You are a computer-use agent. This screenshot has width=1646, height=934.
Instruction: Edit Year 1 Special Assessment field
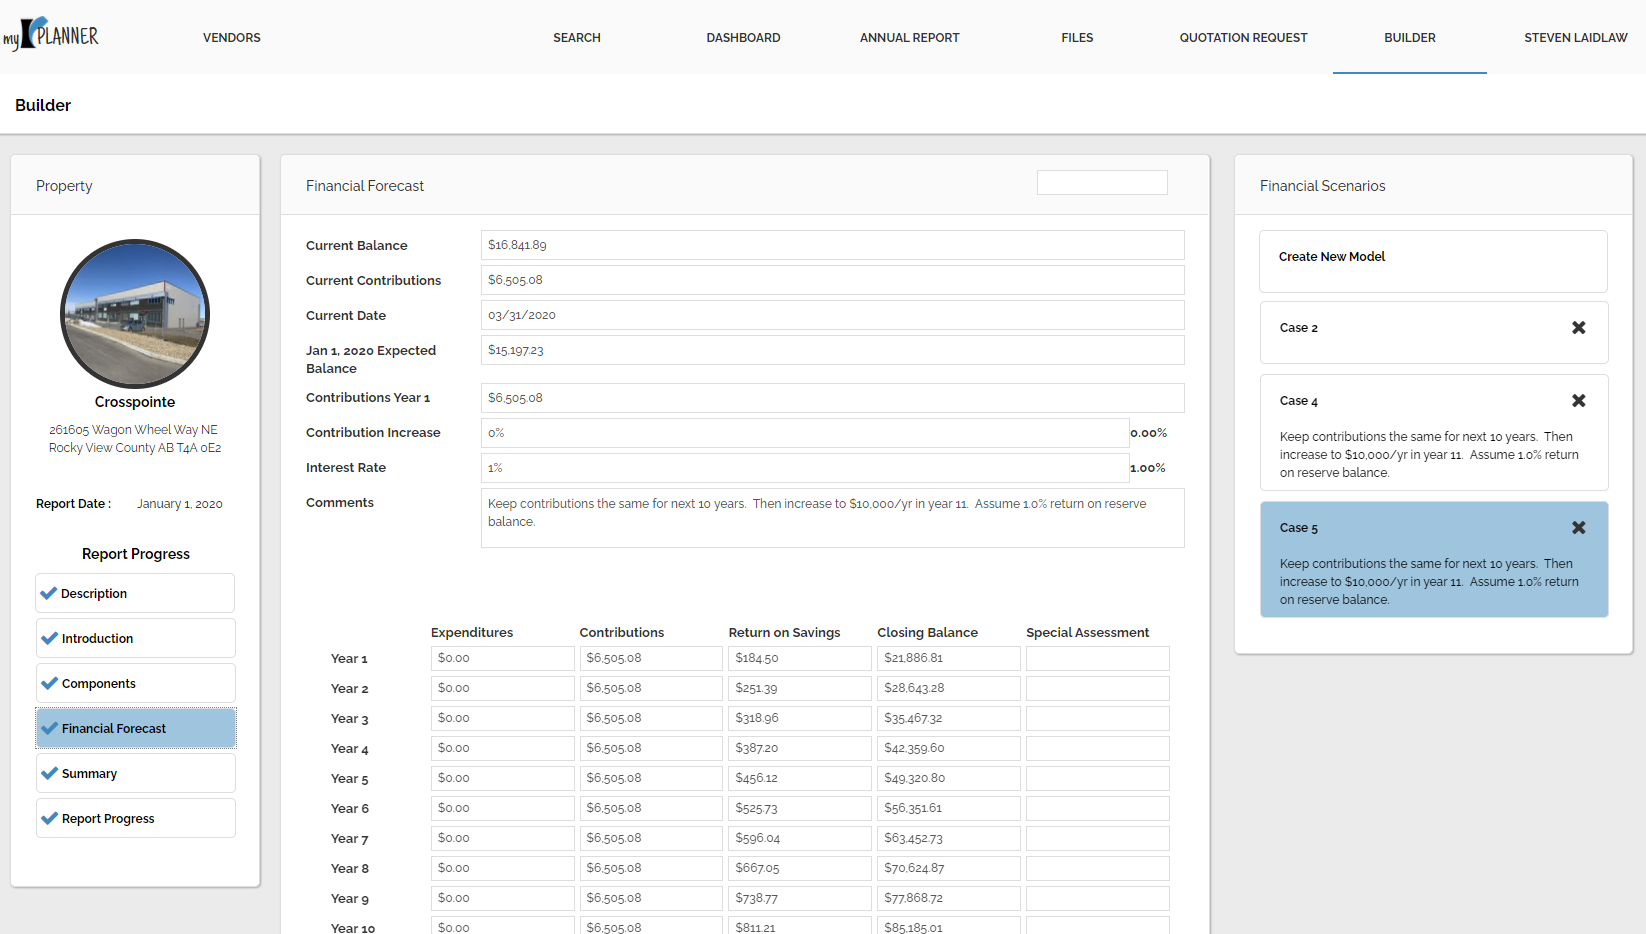coord(1098,658)
